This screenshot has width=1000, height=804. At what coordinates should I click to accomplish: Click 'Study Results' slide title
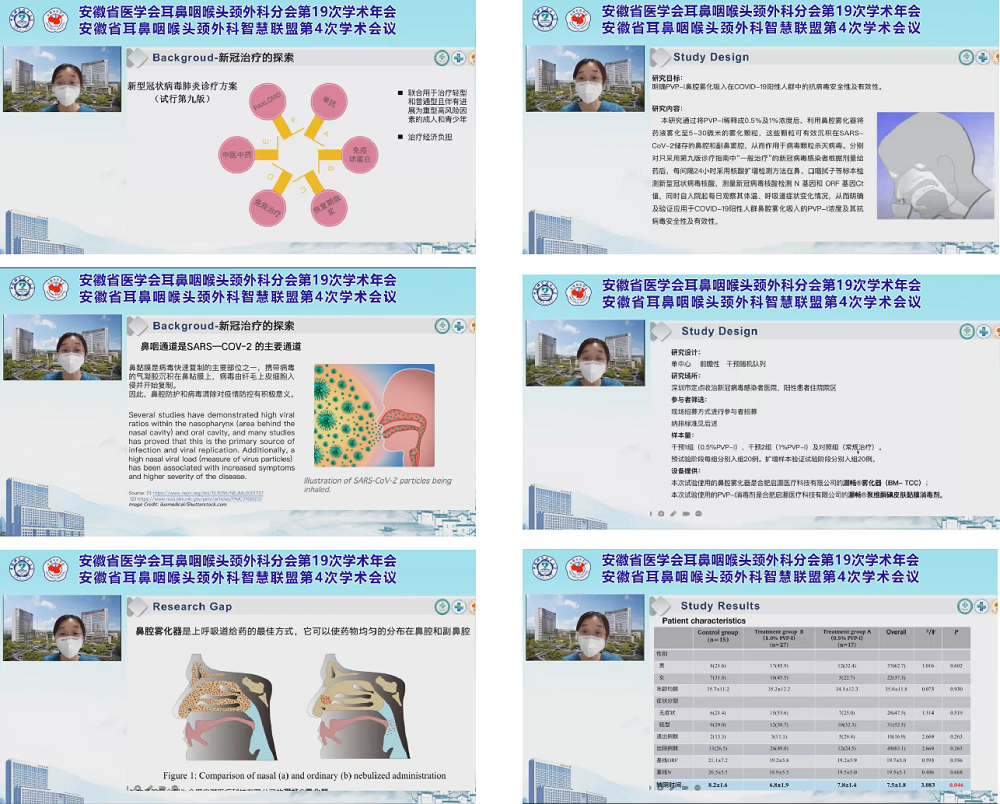[720, 606]
